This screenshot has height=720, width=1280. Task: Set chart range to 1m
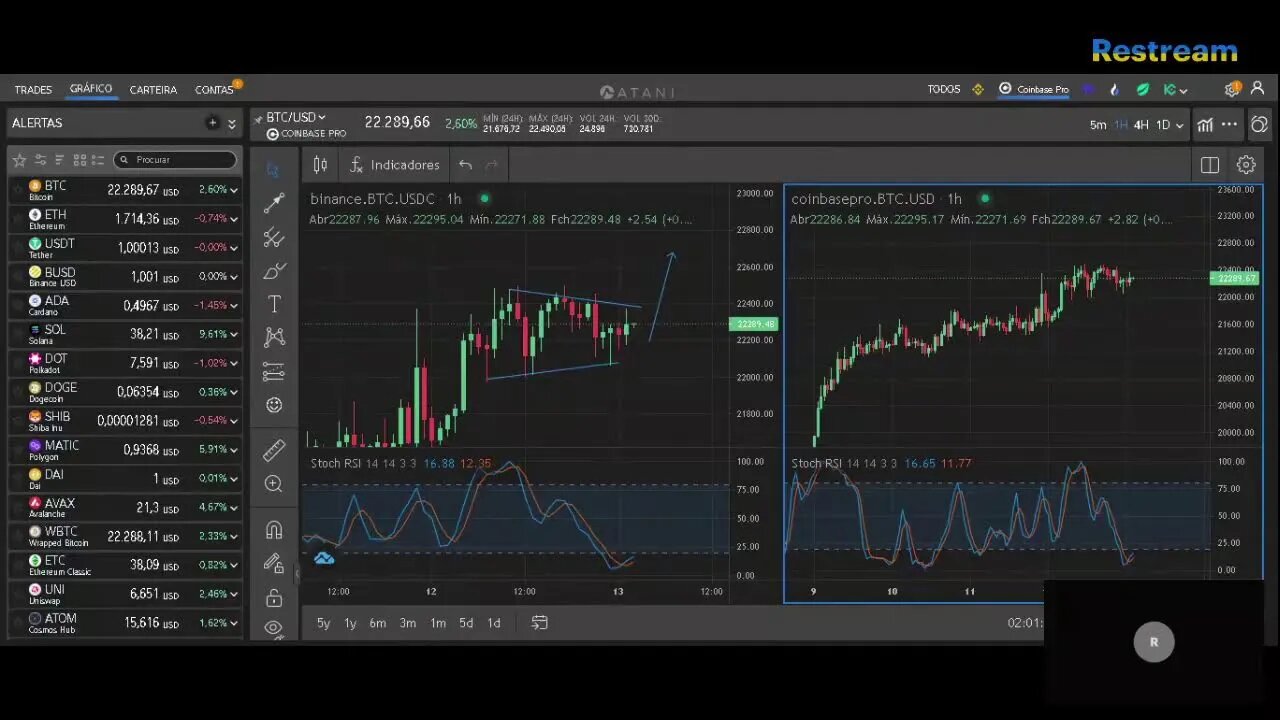click(438, 623)
